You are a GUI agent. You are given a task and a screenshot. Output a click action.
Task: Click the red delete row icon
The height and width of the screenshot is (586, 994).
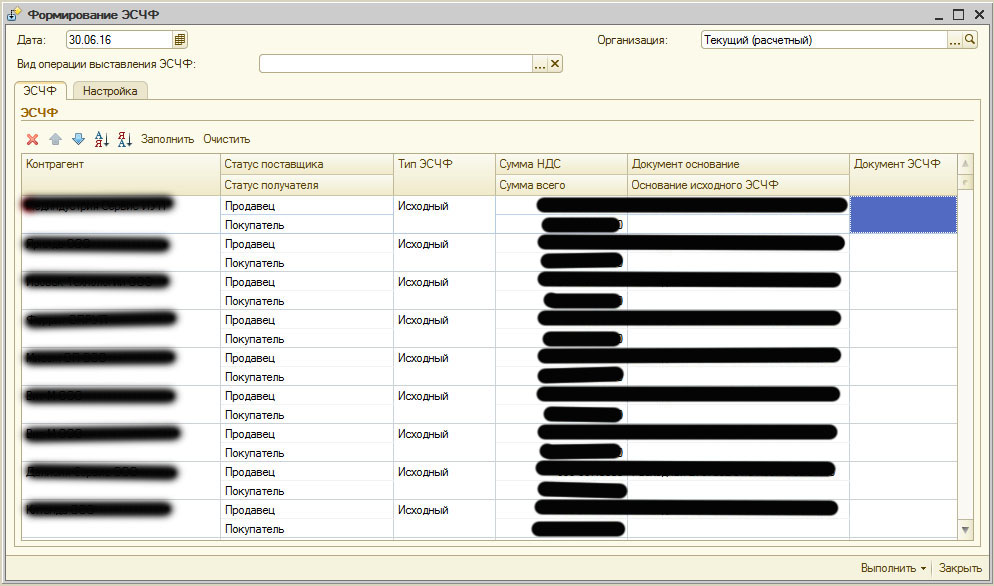pos(32,139)
